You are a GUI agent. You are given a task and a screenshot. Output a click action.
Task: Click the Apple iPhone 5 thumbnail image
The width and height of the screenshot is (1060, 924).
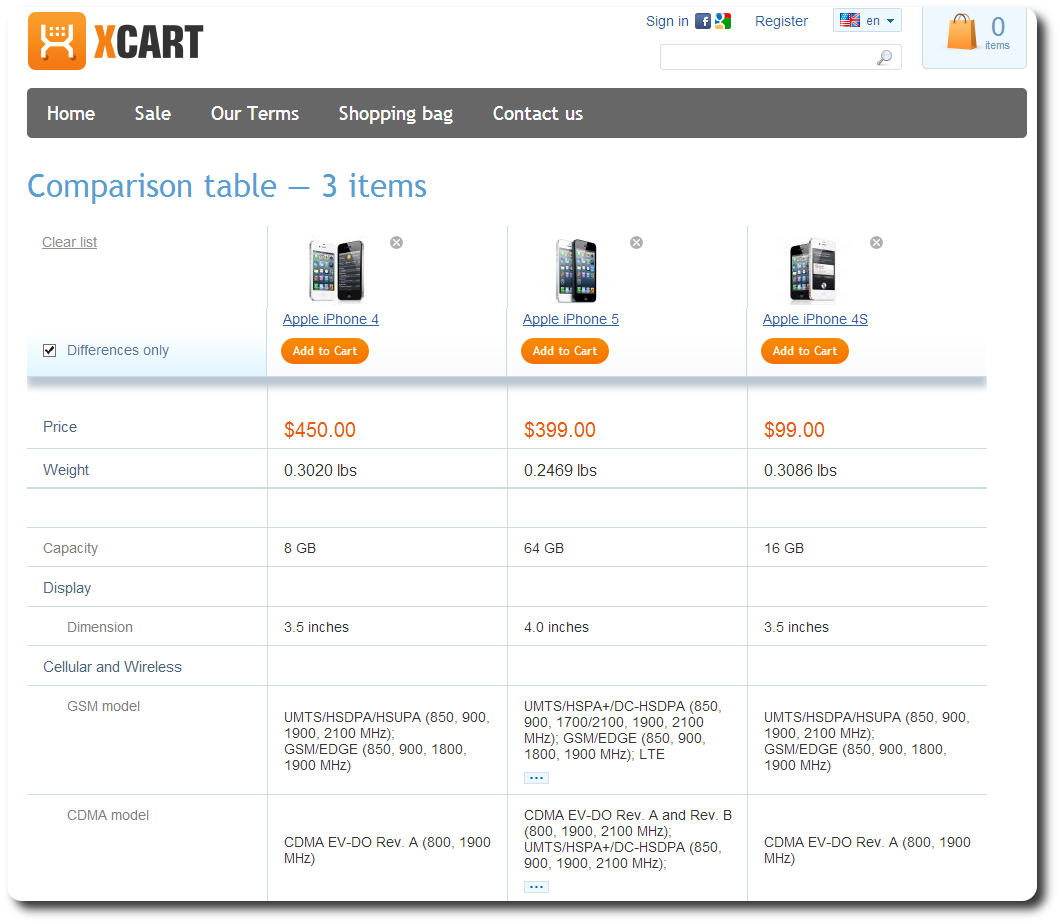[x=577, y=270]
